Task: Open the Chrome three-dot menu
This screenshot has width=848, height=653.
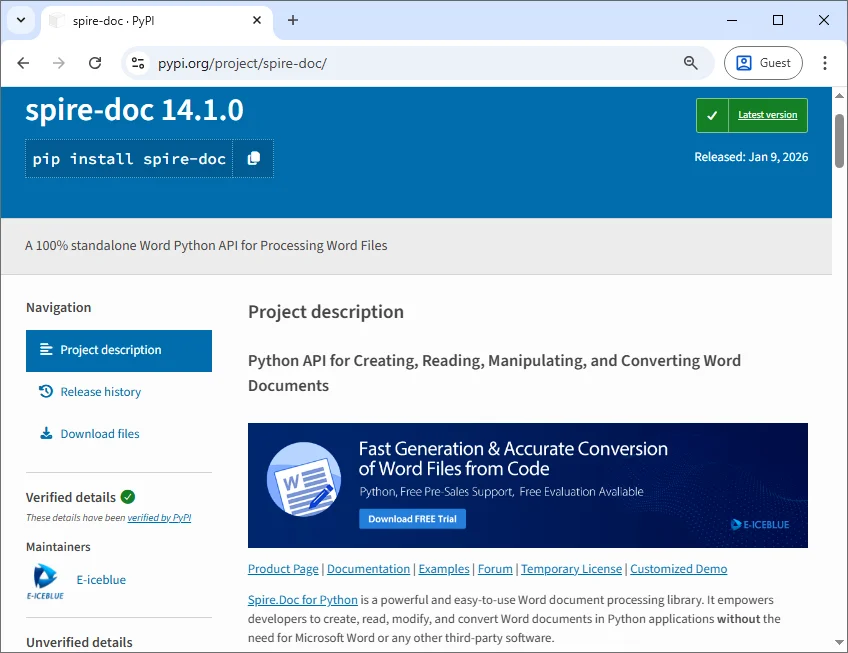Action: tap(825, 62)
